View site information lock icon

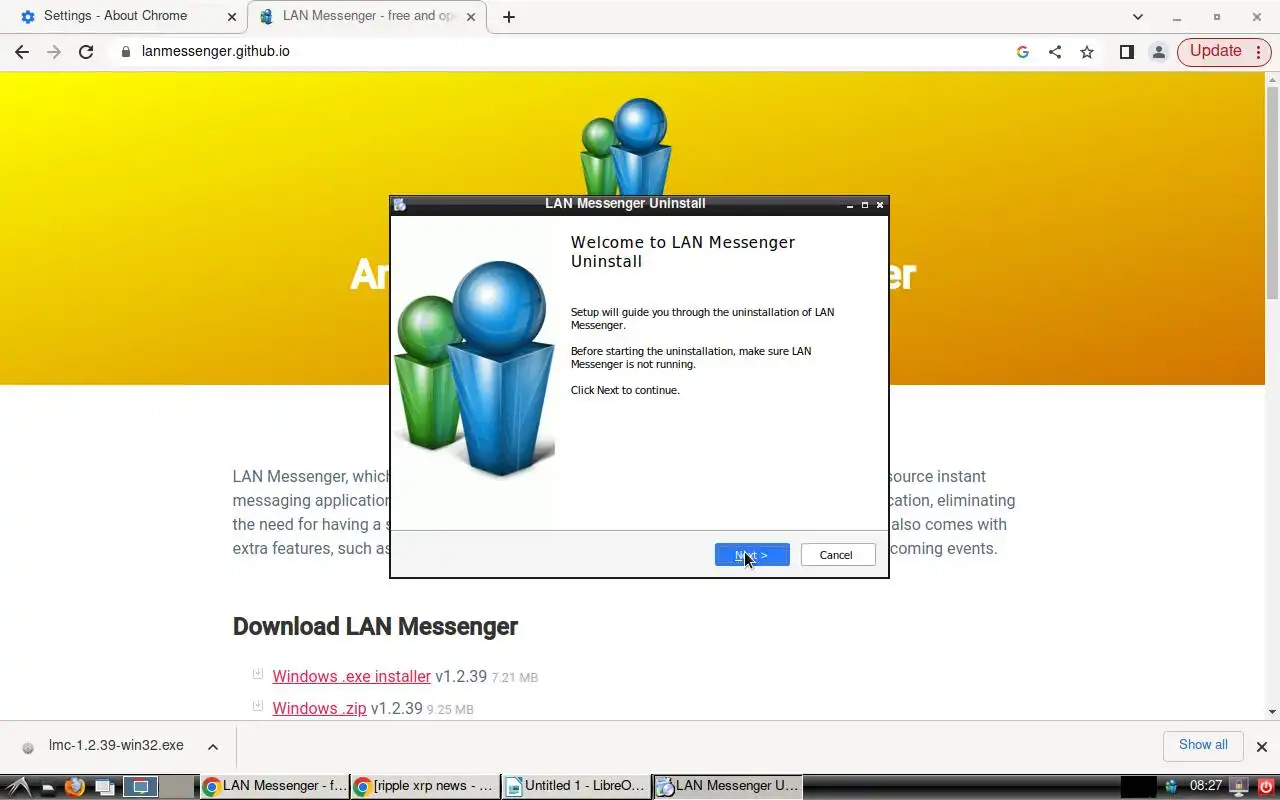126,51
